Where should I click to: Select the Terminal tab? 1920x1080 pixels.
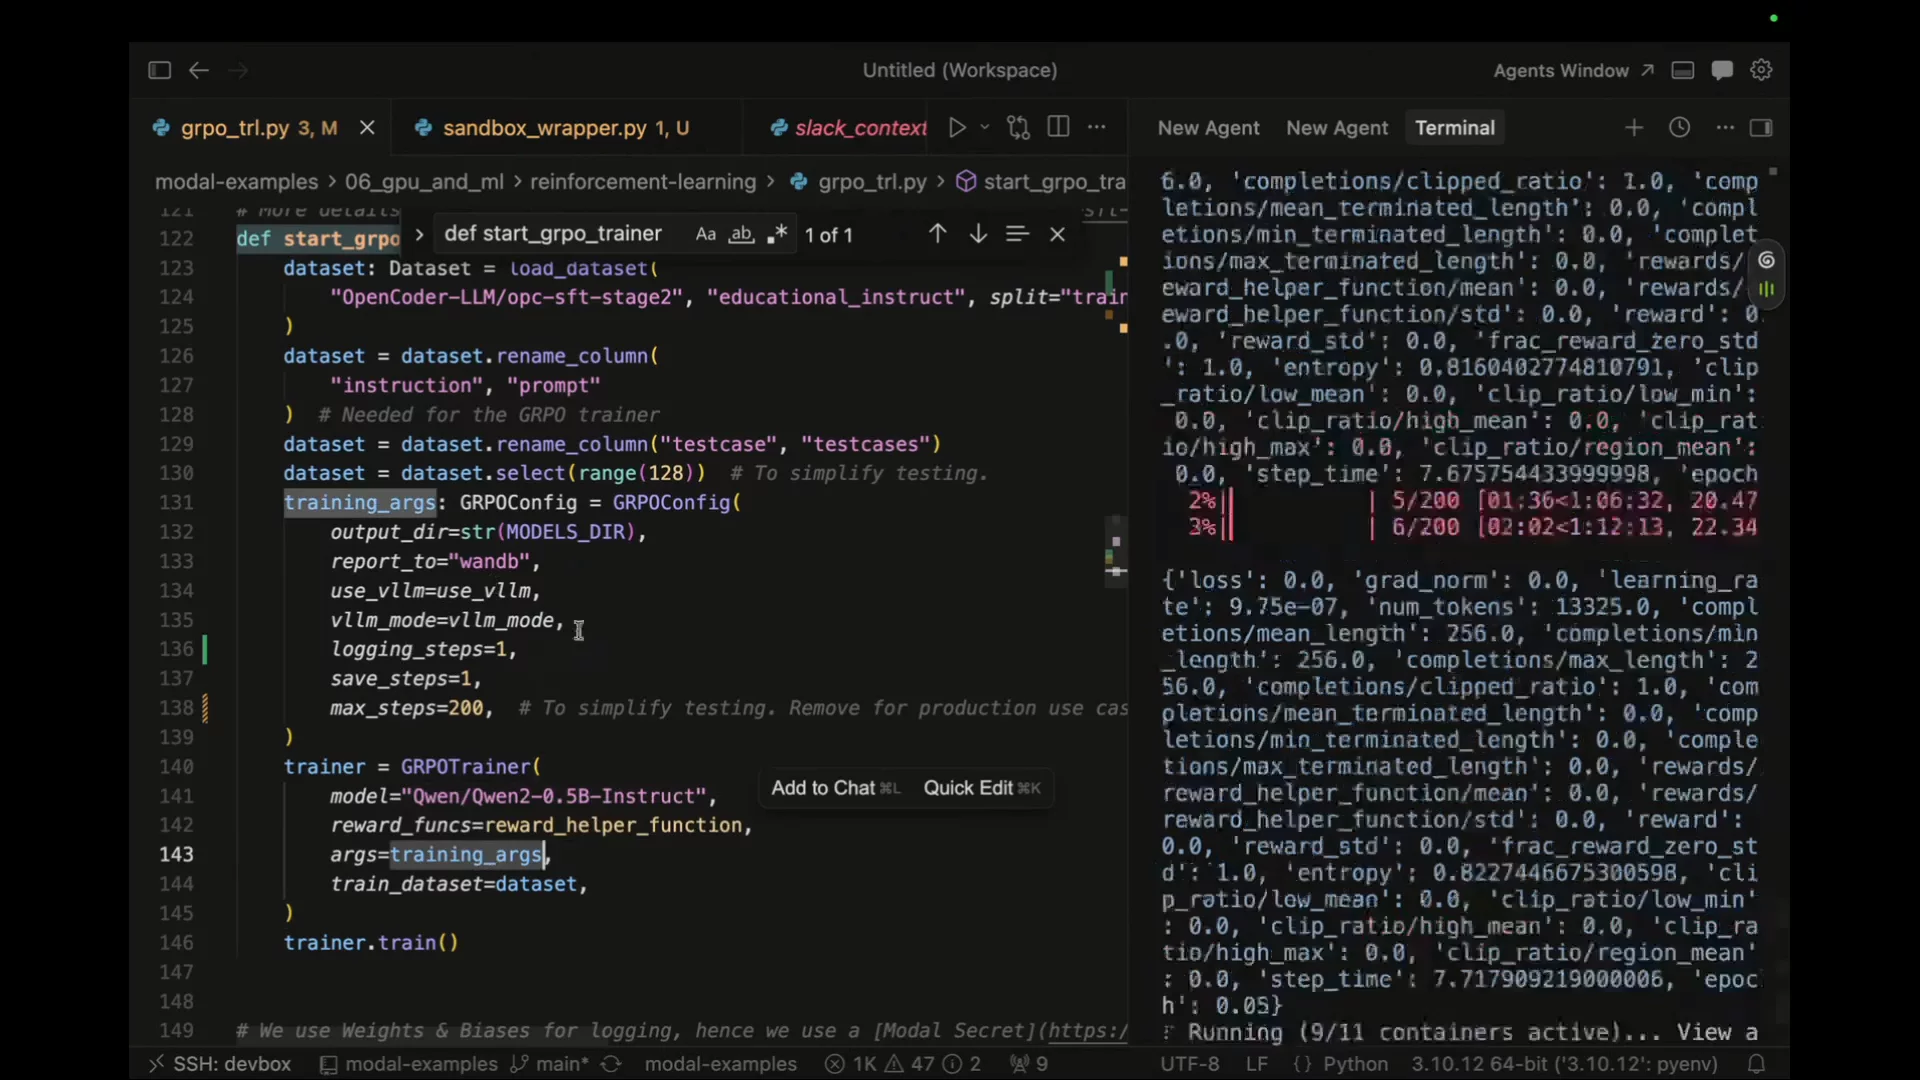(x=1455, y=128)
